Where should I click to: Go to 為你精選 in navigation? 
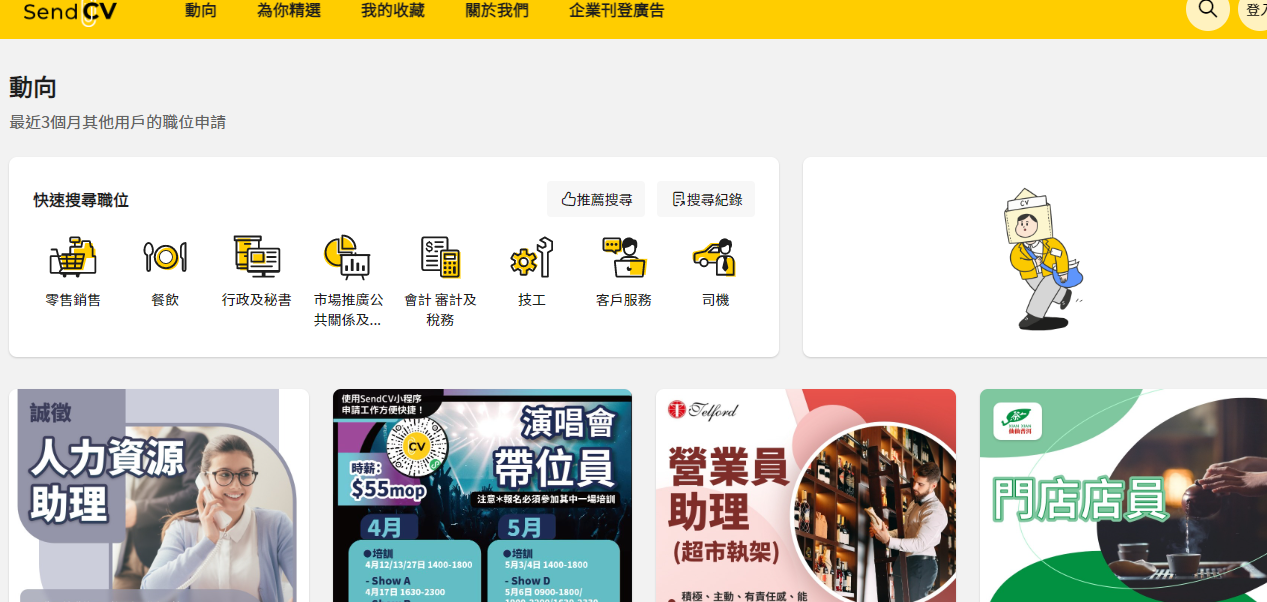[x=289, y=11]
